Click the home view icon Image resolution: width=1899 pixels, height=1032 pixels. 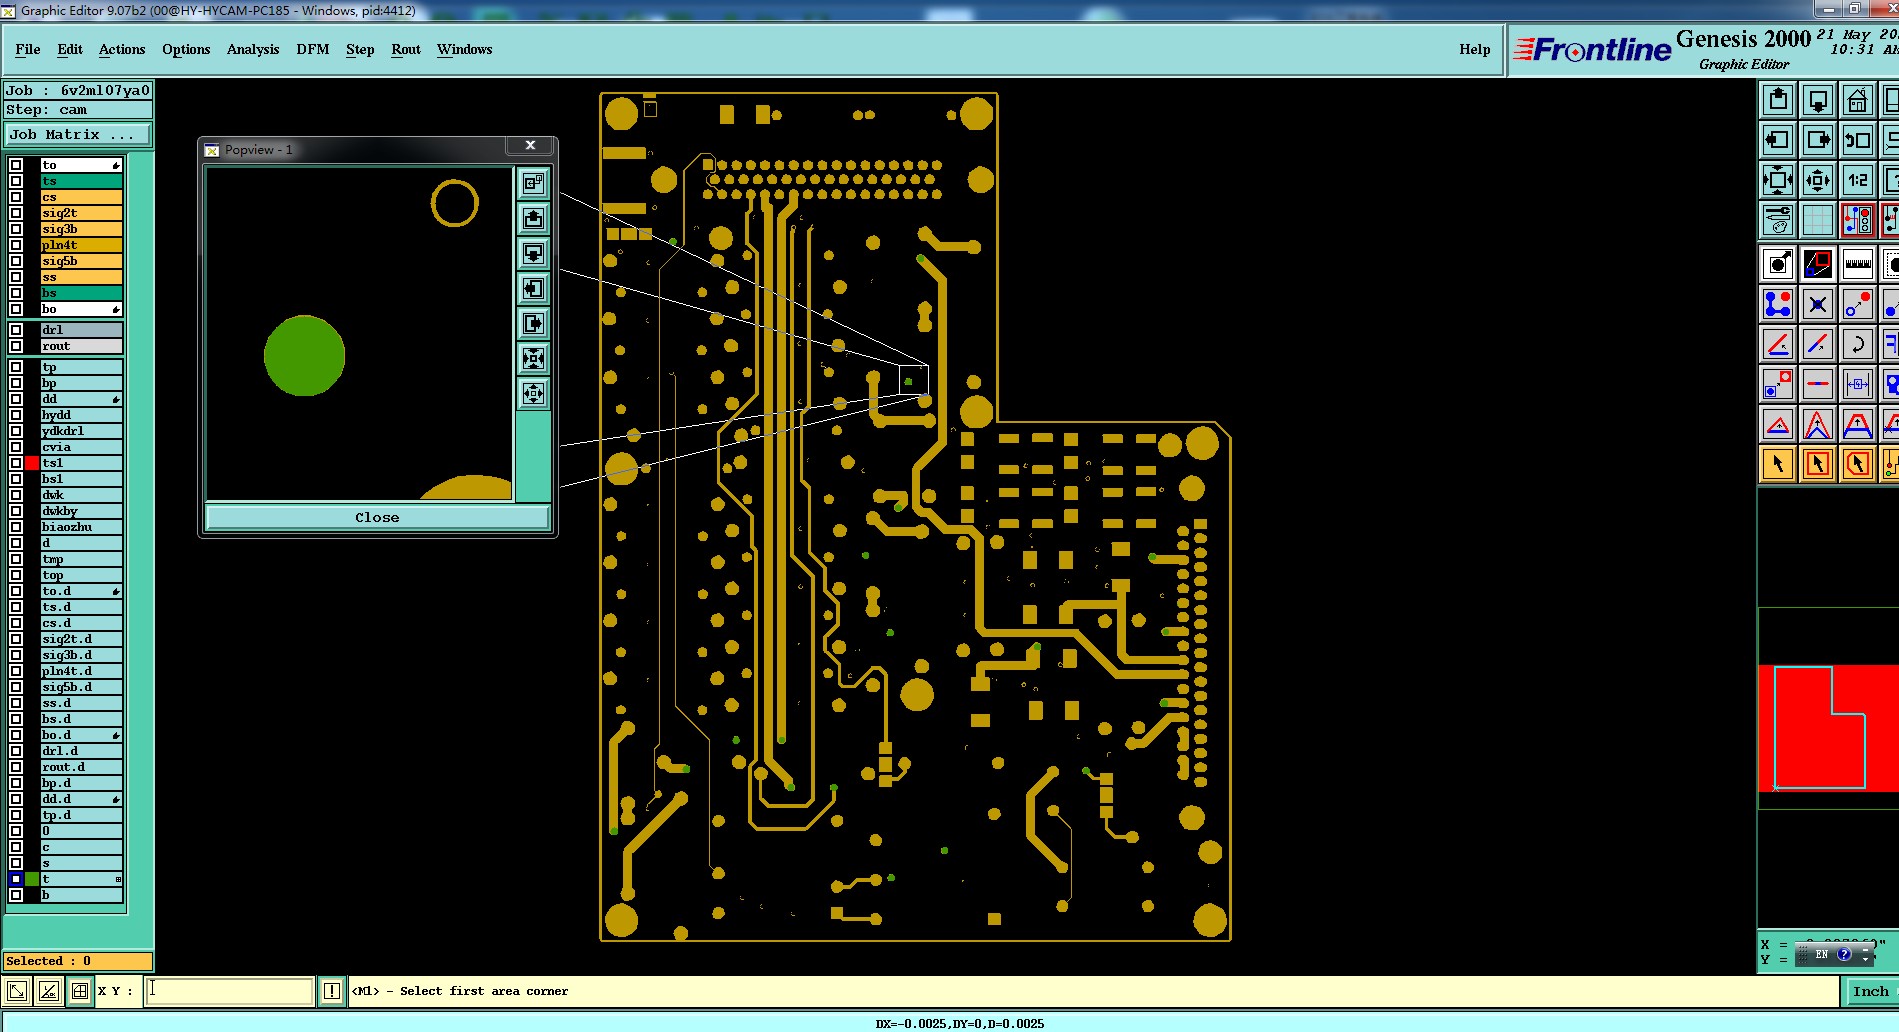[x=1858, y=100]
